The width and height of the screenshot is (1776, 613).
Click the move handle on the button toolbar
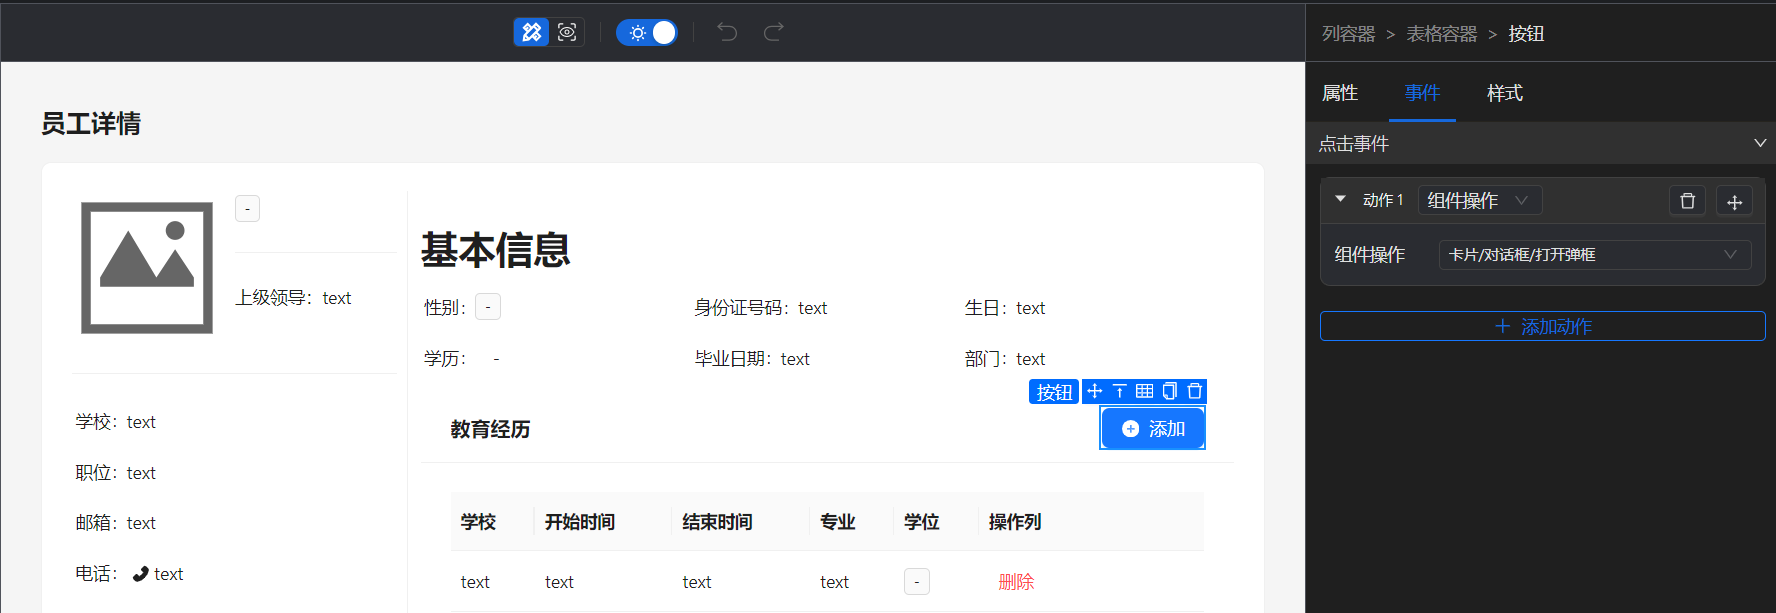(x=1095, y=391)
